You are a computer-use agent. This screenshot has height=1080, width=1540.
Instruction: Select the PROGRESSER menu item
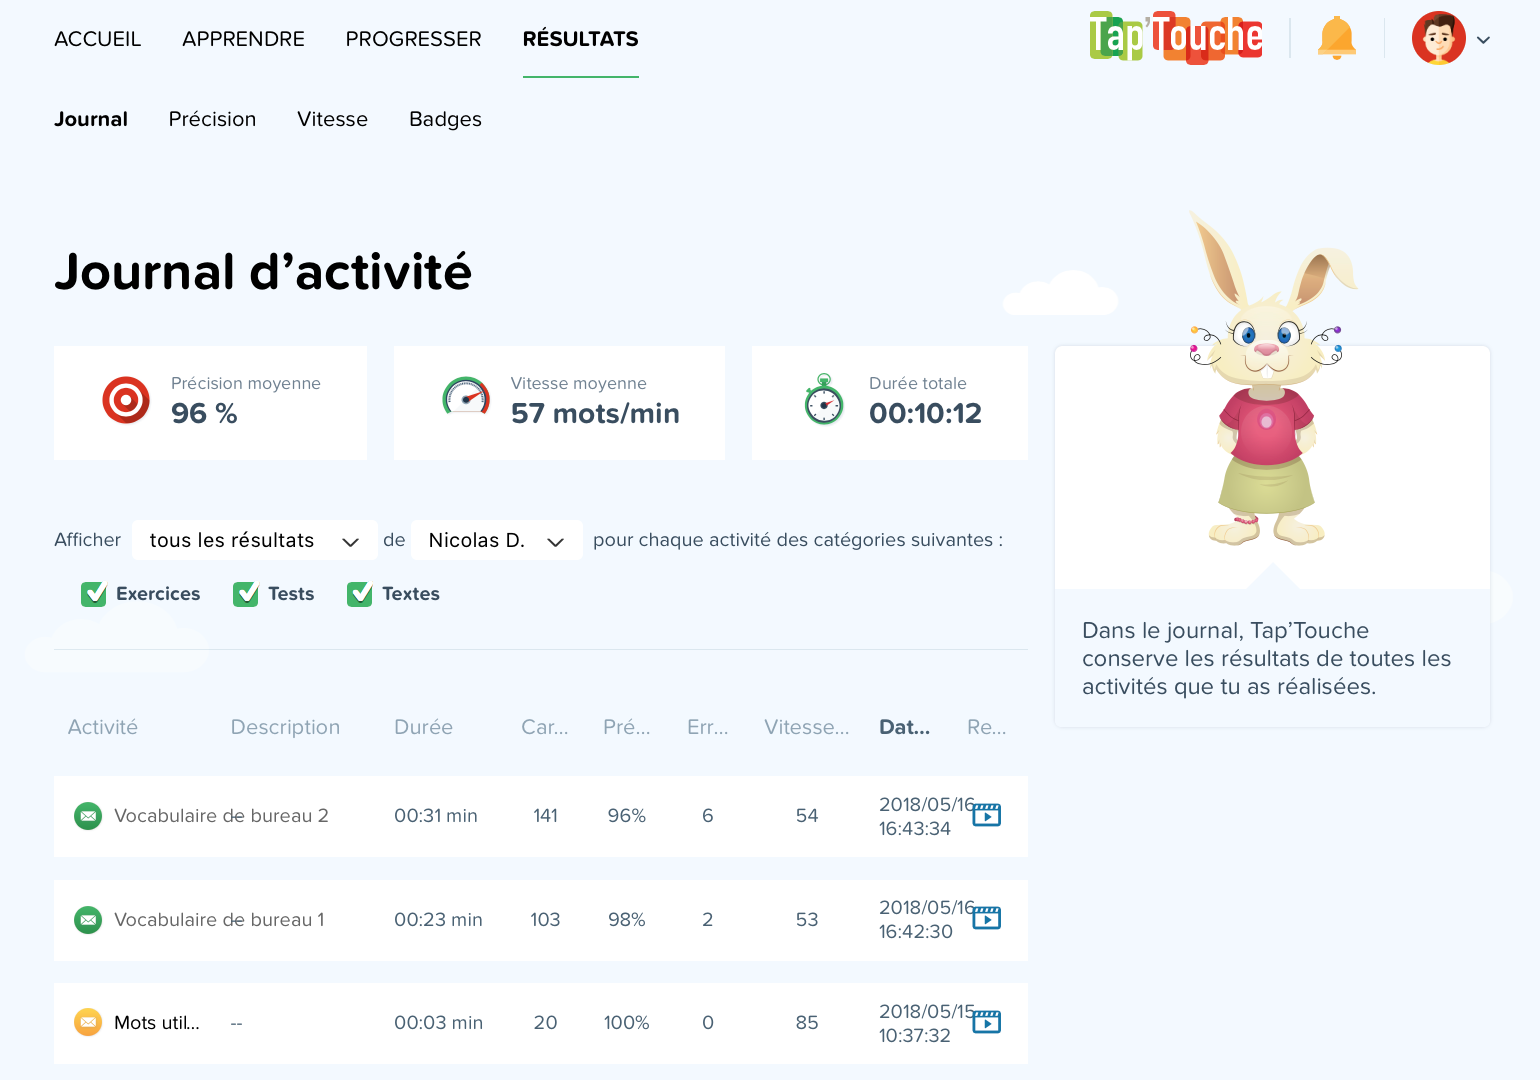click(x=413, y=39)
